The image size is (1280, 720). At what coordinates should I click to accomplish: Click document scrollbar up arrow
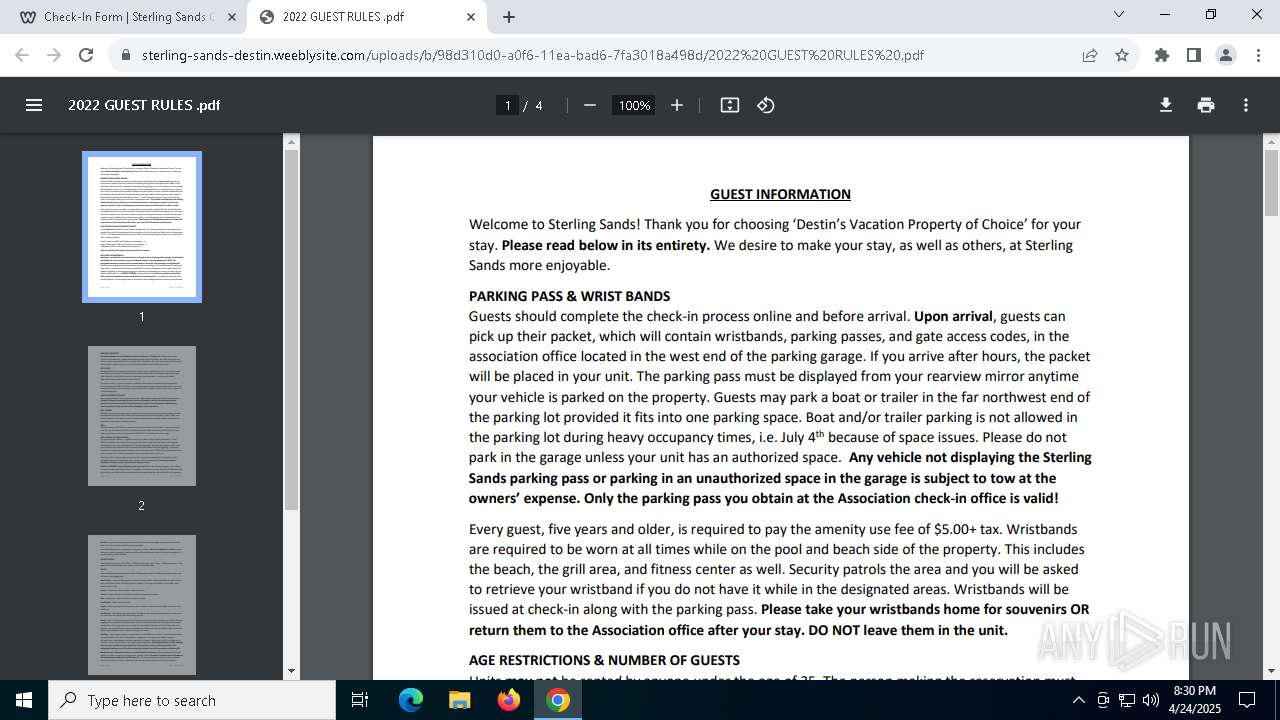click(x=1272, y=141)
